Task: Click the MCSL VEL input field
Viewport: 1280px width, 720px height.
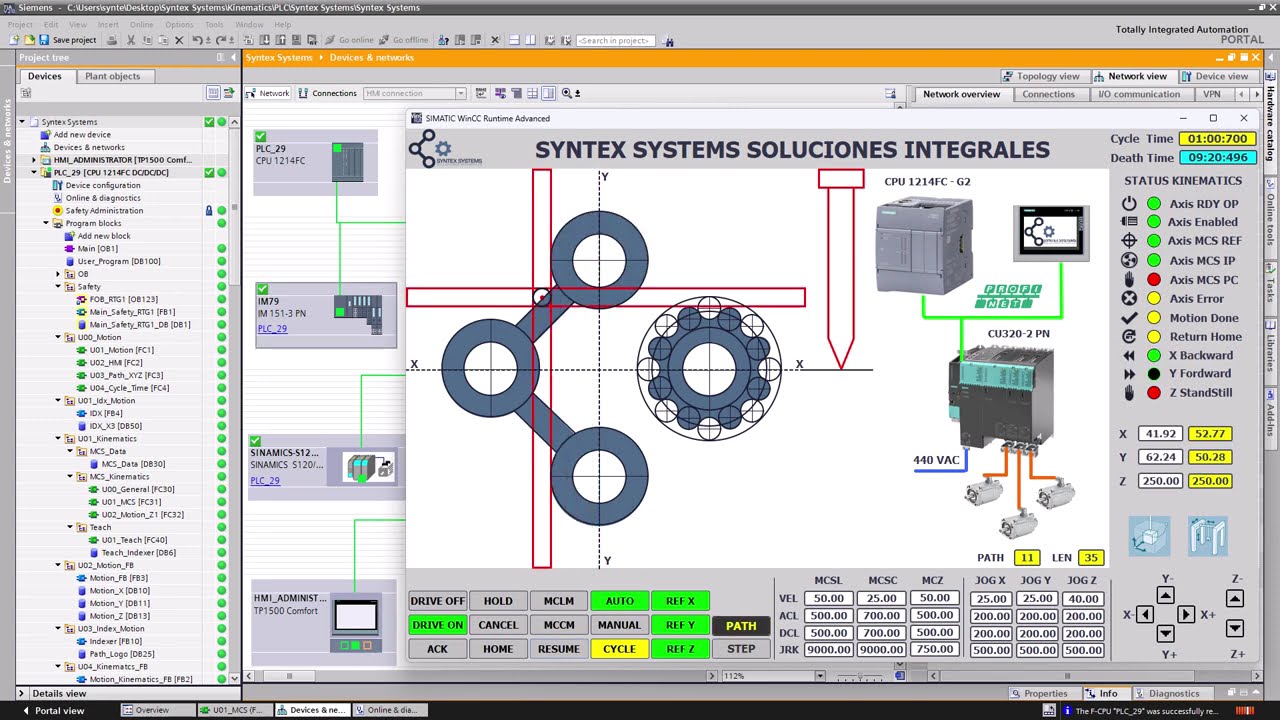Action: [828, 599]
